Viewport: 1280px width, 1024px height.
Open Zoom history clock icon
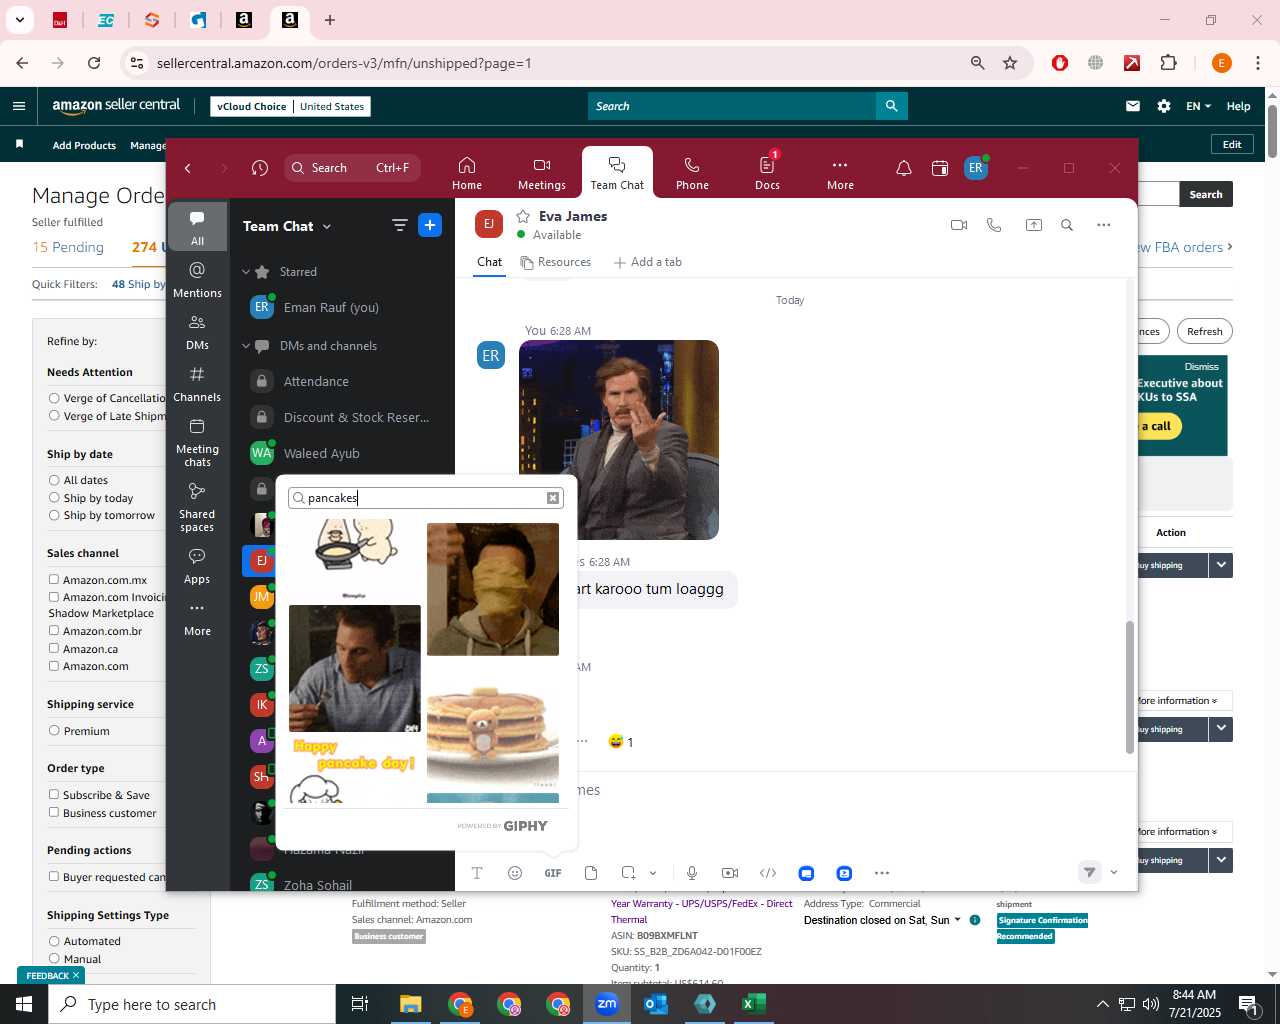click(260, 168)
